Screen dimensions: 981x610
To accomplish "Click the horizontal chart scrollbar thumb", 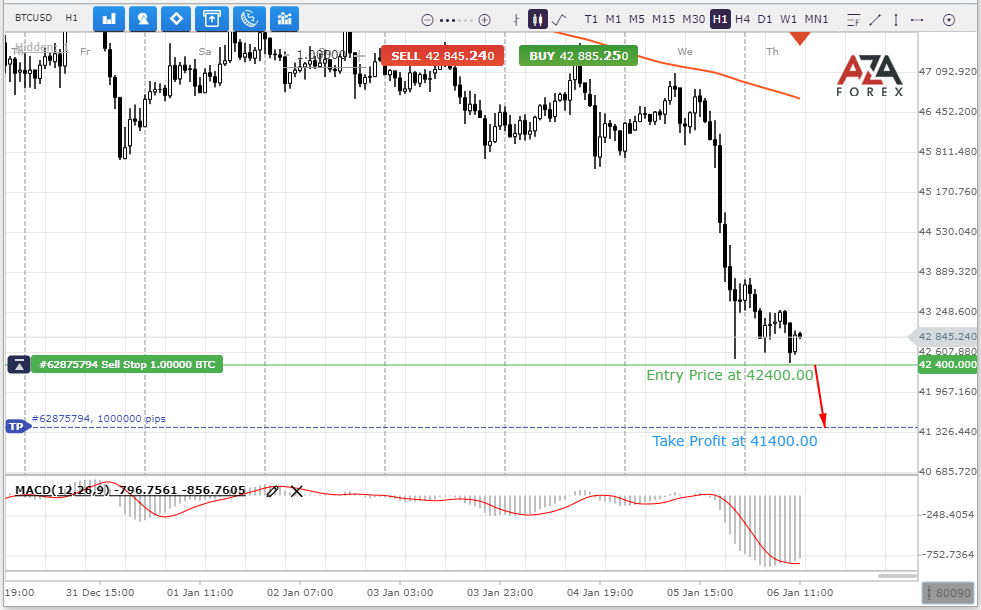I will tap(897, 576).
